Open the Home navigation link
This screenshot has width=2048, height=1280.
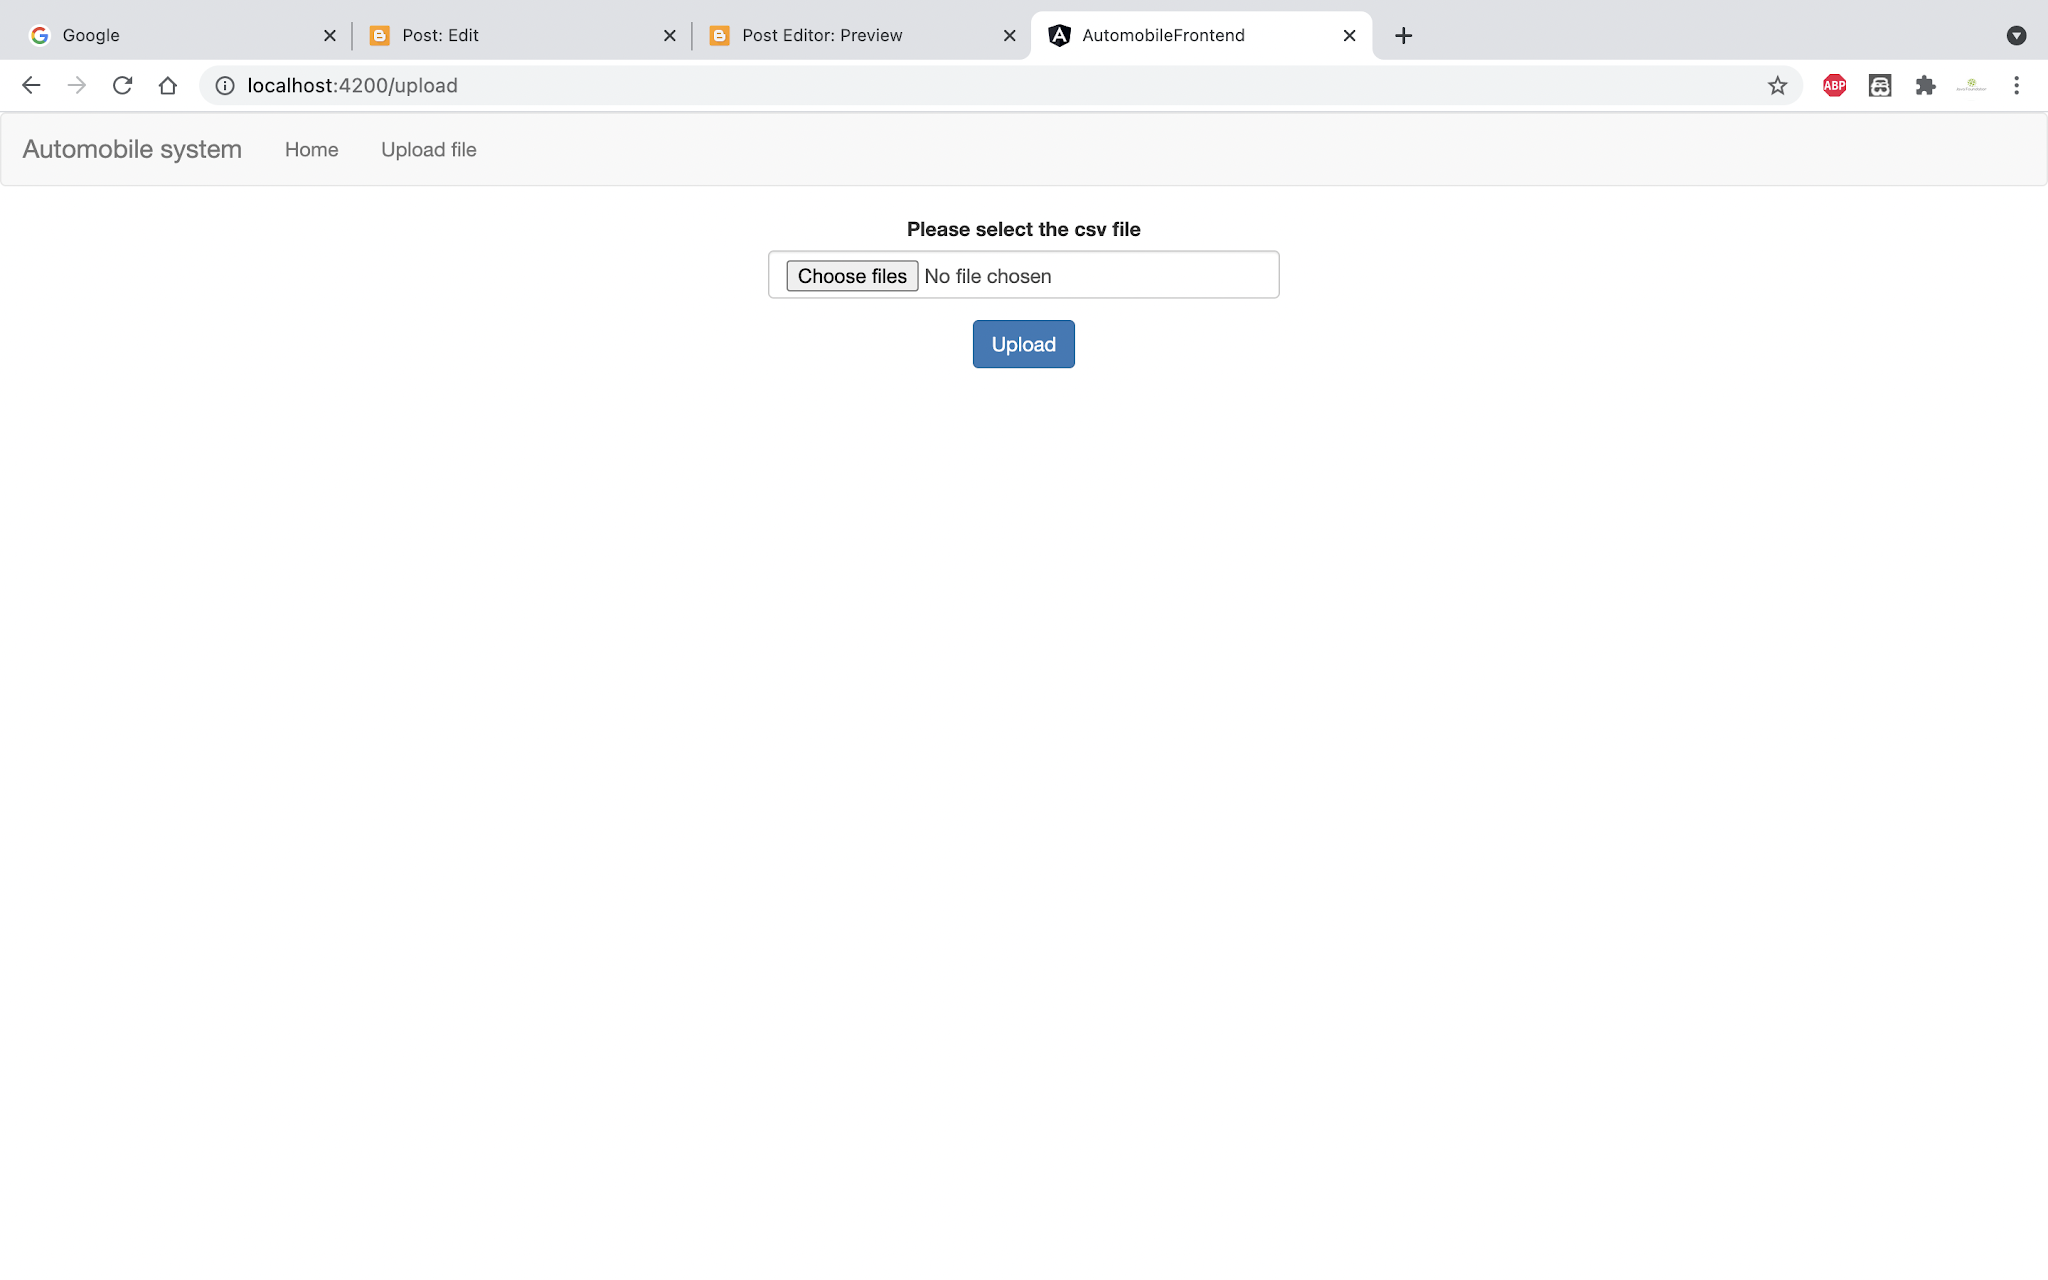(311, 149)
